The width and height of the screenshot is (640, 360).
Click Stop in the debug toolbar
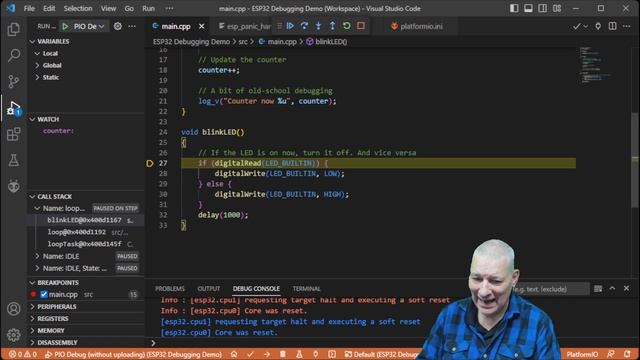[x=361, y=26]
